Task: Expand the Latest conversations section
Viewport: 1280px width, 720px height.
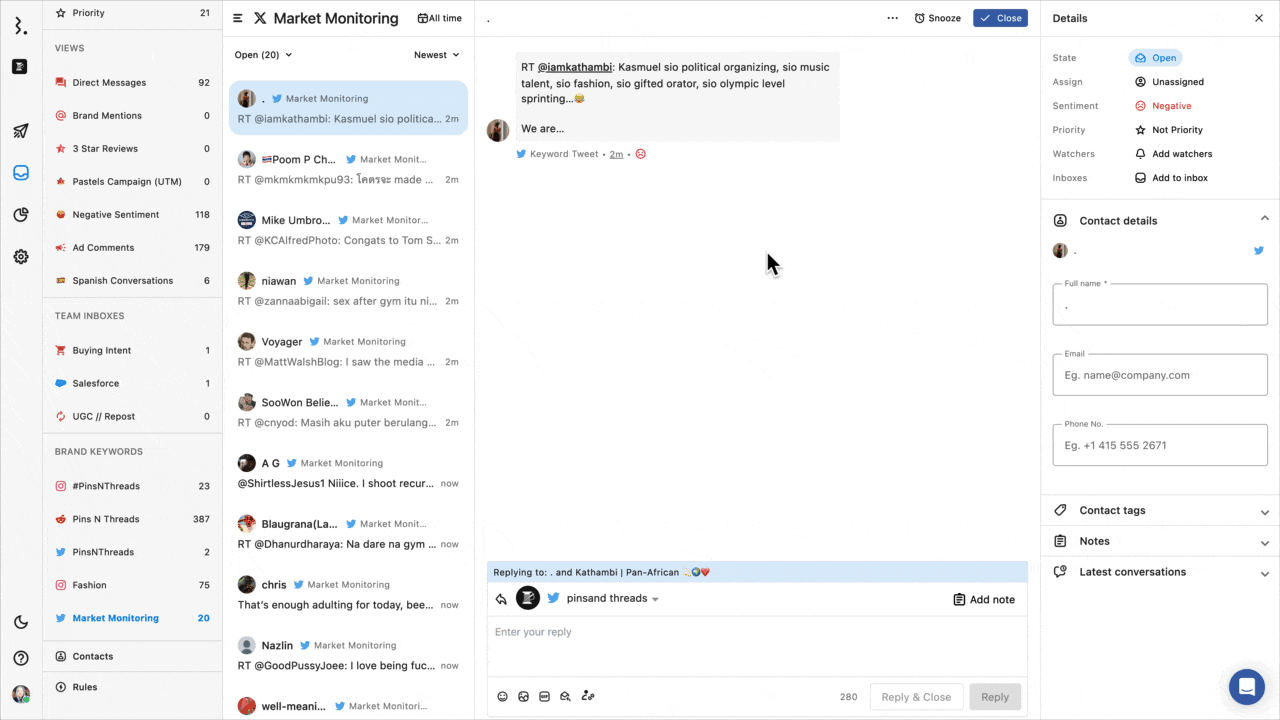Action: [x=1160, y=573]
